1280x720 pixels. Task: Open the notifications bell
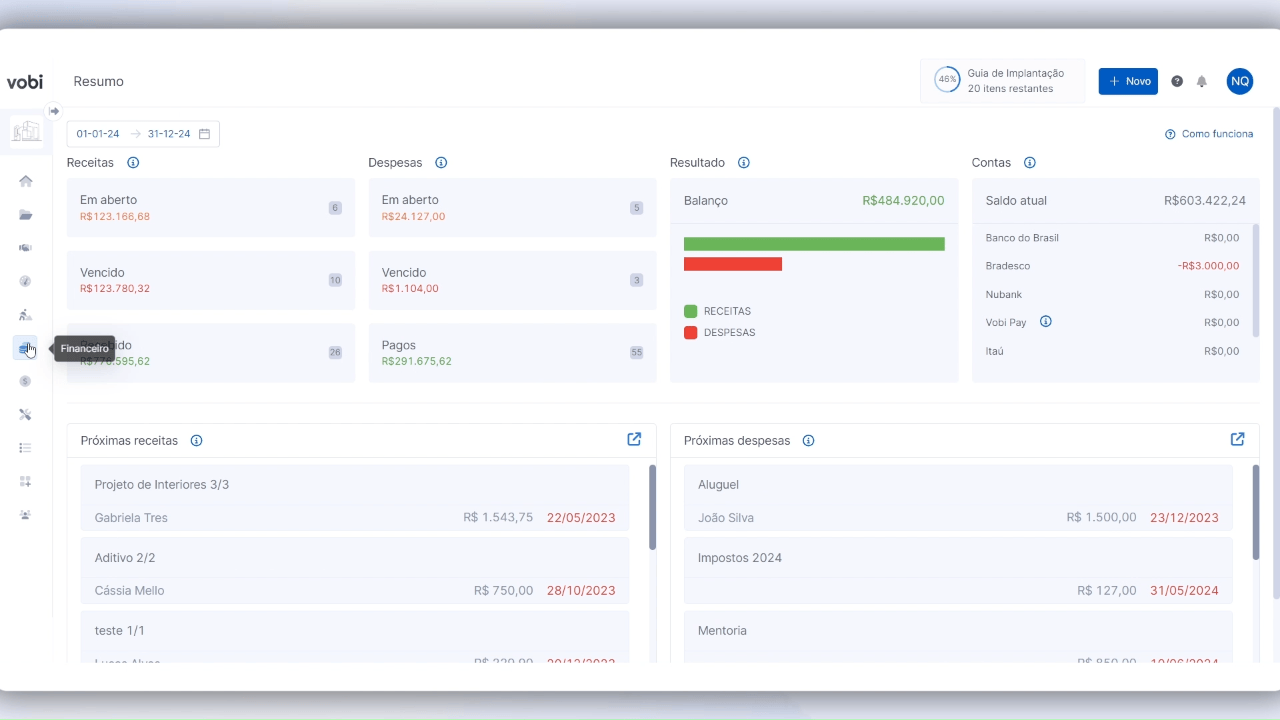[x=1202, y=82]
